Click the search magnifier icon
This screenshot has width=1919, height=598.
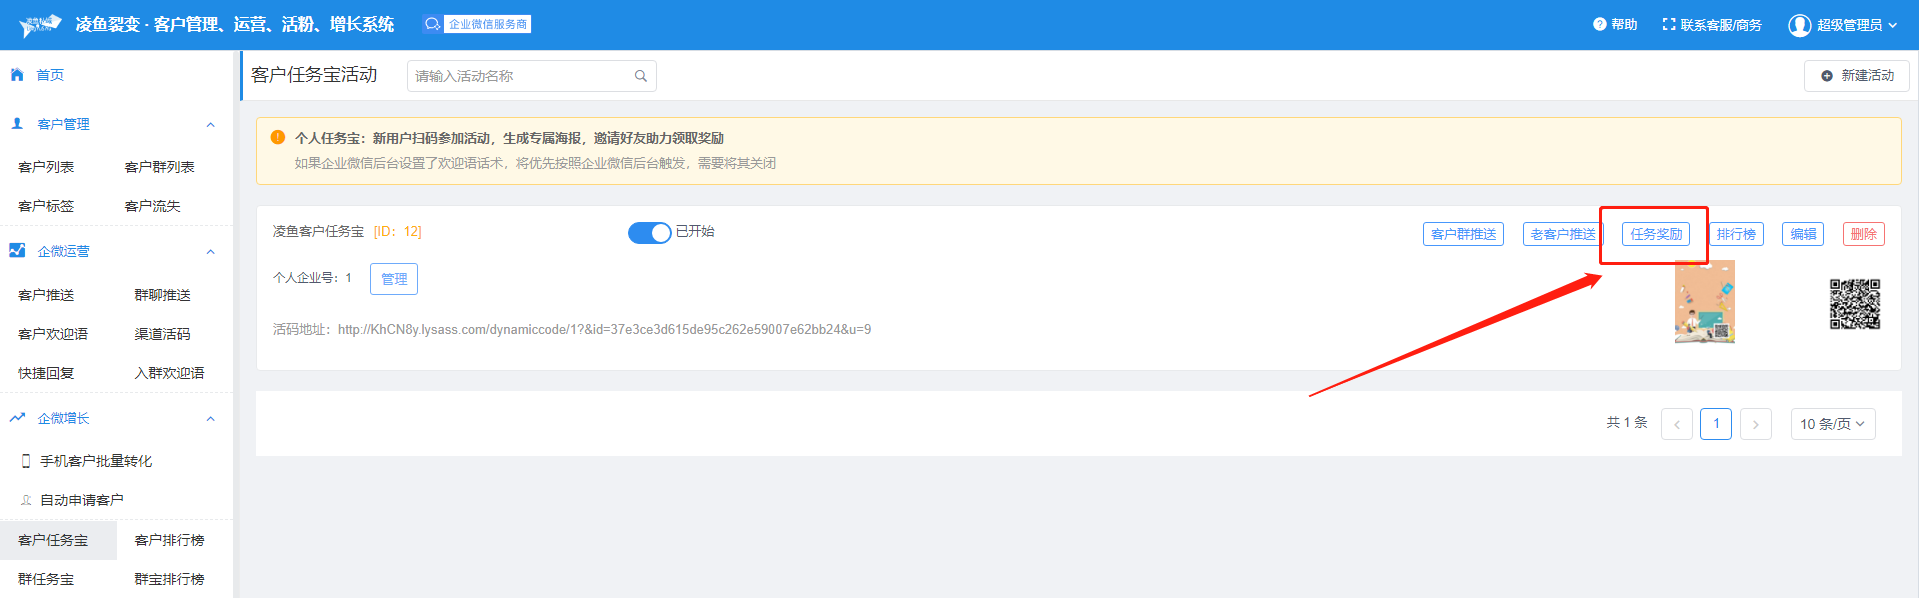tap(640, 76)
